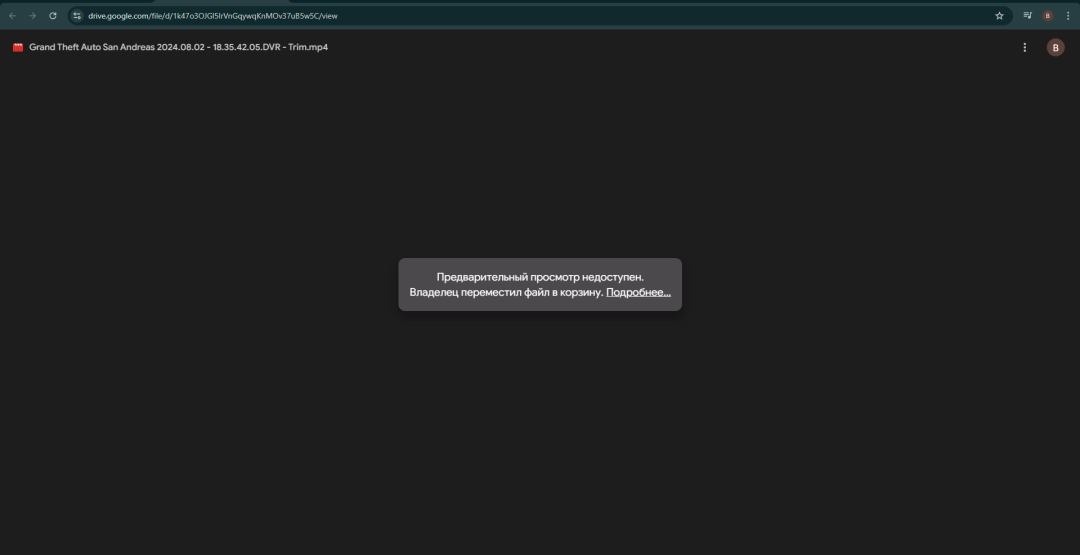Open the Chrome three-dot menu
Viewport: 1080px width, 555px height.
pos(1068,16)
